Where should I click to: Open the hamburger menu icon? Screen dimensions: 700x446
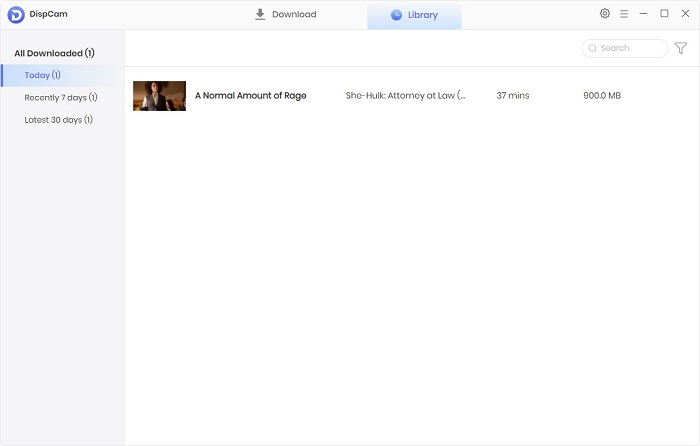coord(624,14)
